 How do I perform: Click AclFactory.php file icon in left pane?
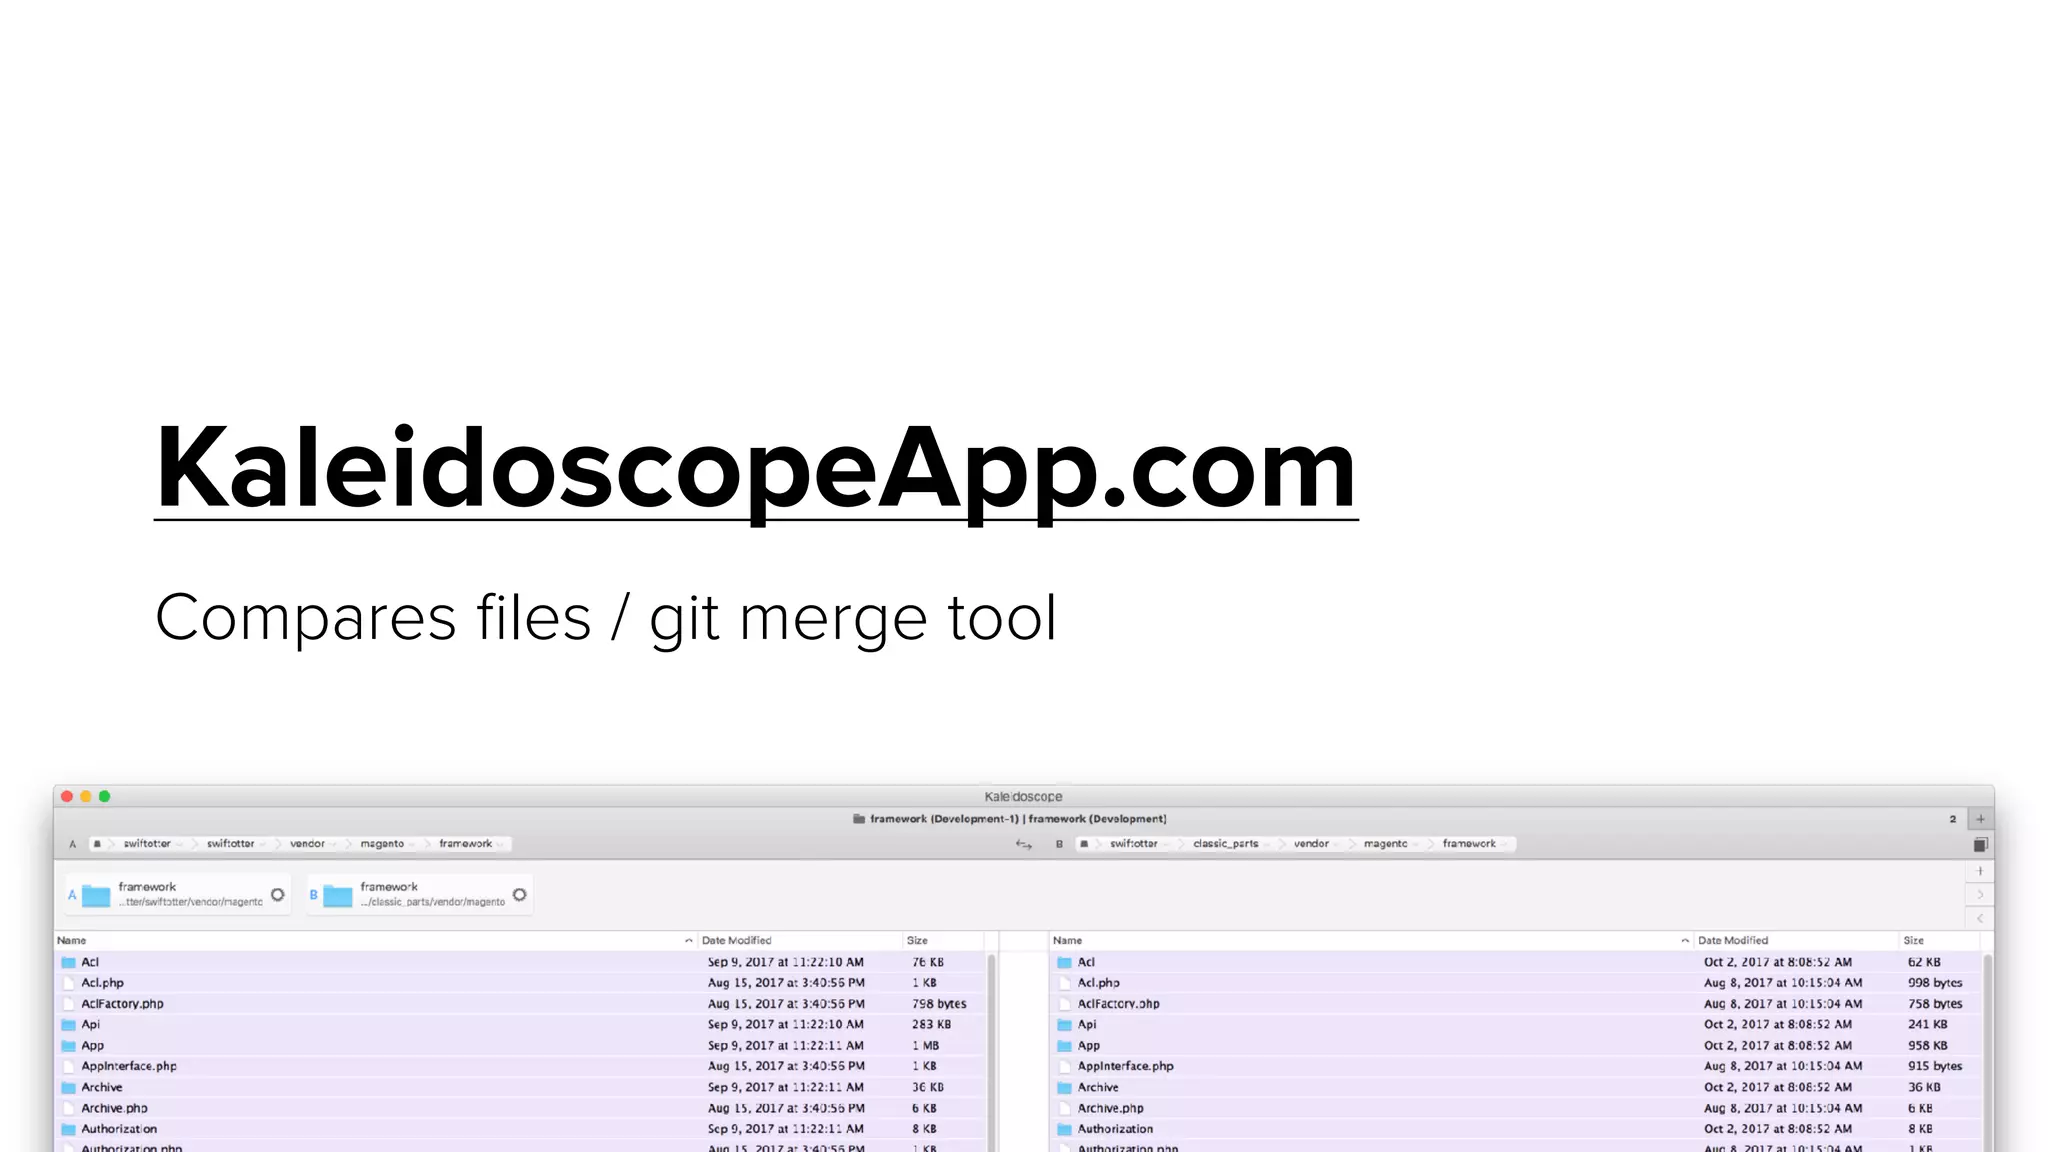click(69, 1004)
